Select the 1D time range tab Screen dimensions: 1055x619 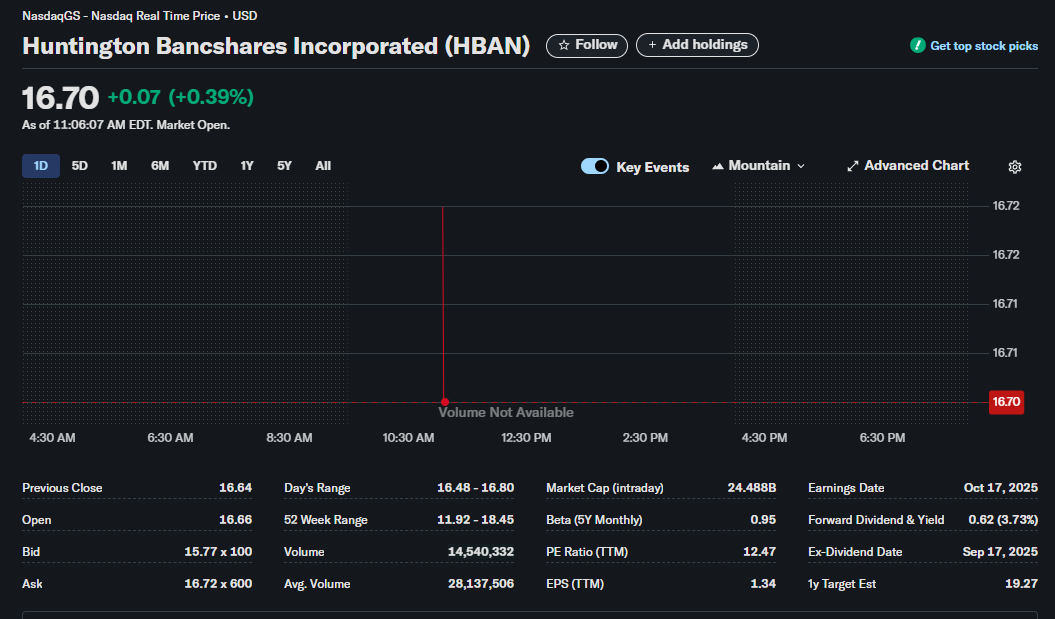[41, 166]
